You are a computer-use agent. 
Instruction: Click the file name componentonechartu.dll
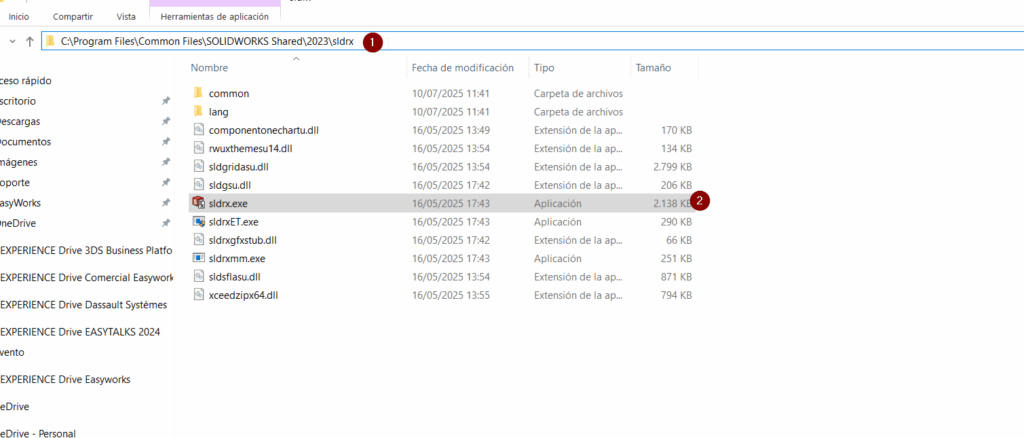pos(264,130)
